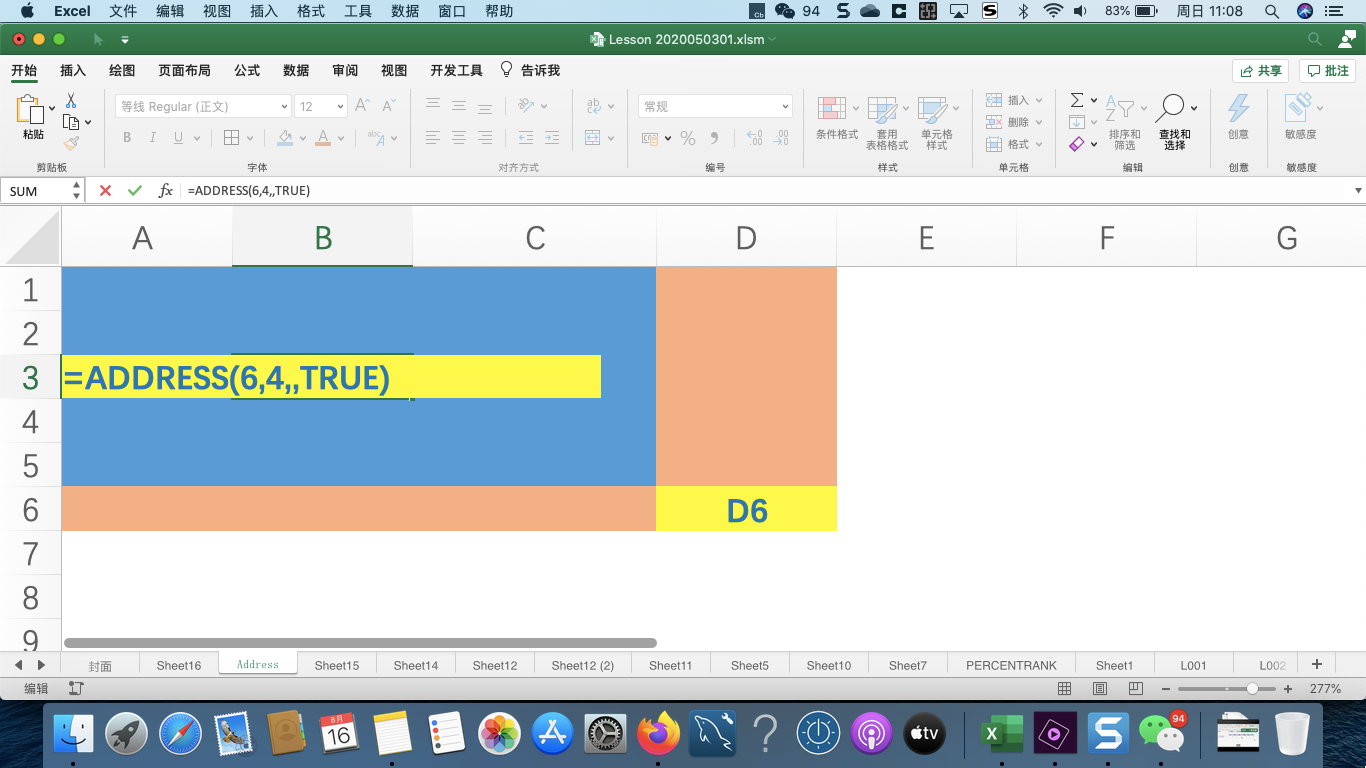The width and height of the screenshot is (1366, 768).
Task: Toggle right text alignment
Action: click(x=485, y=138)
